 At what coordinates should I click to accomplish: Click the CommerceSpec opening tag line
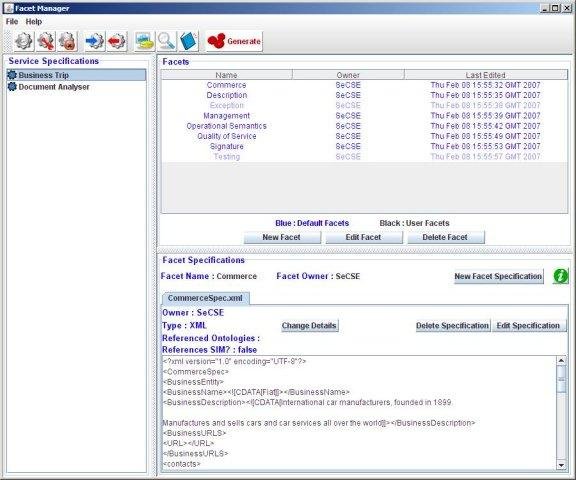pos(196,372)
